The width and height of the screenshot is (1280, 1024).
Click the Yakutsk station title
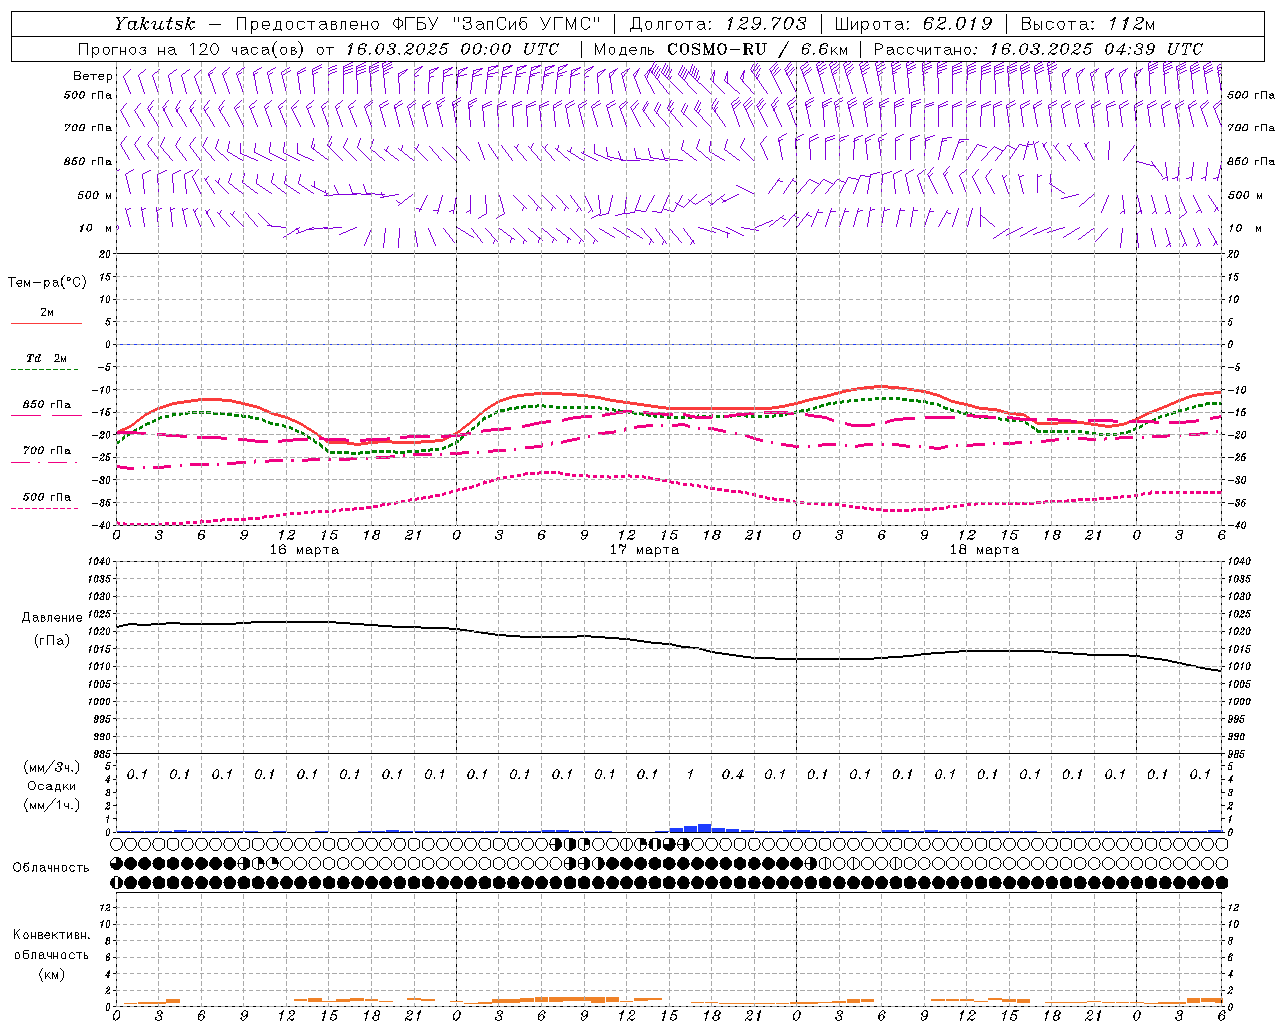point(155,24)
